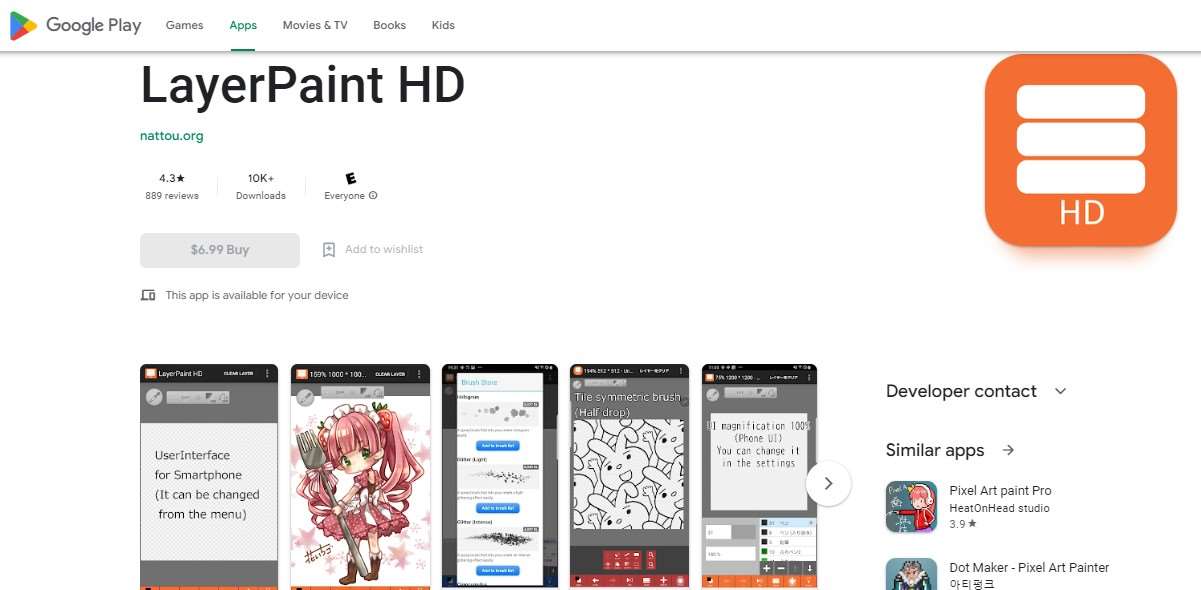Open the pink-haired girl illustration screenshot

[x=361, y=476]
